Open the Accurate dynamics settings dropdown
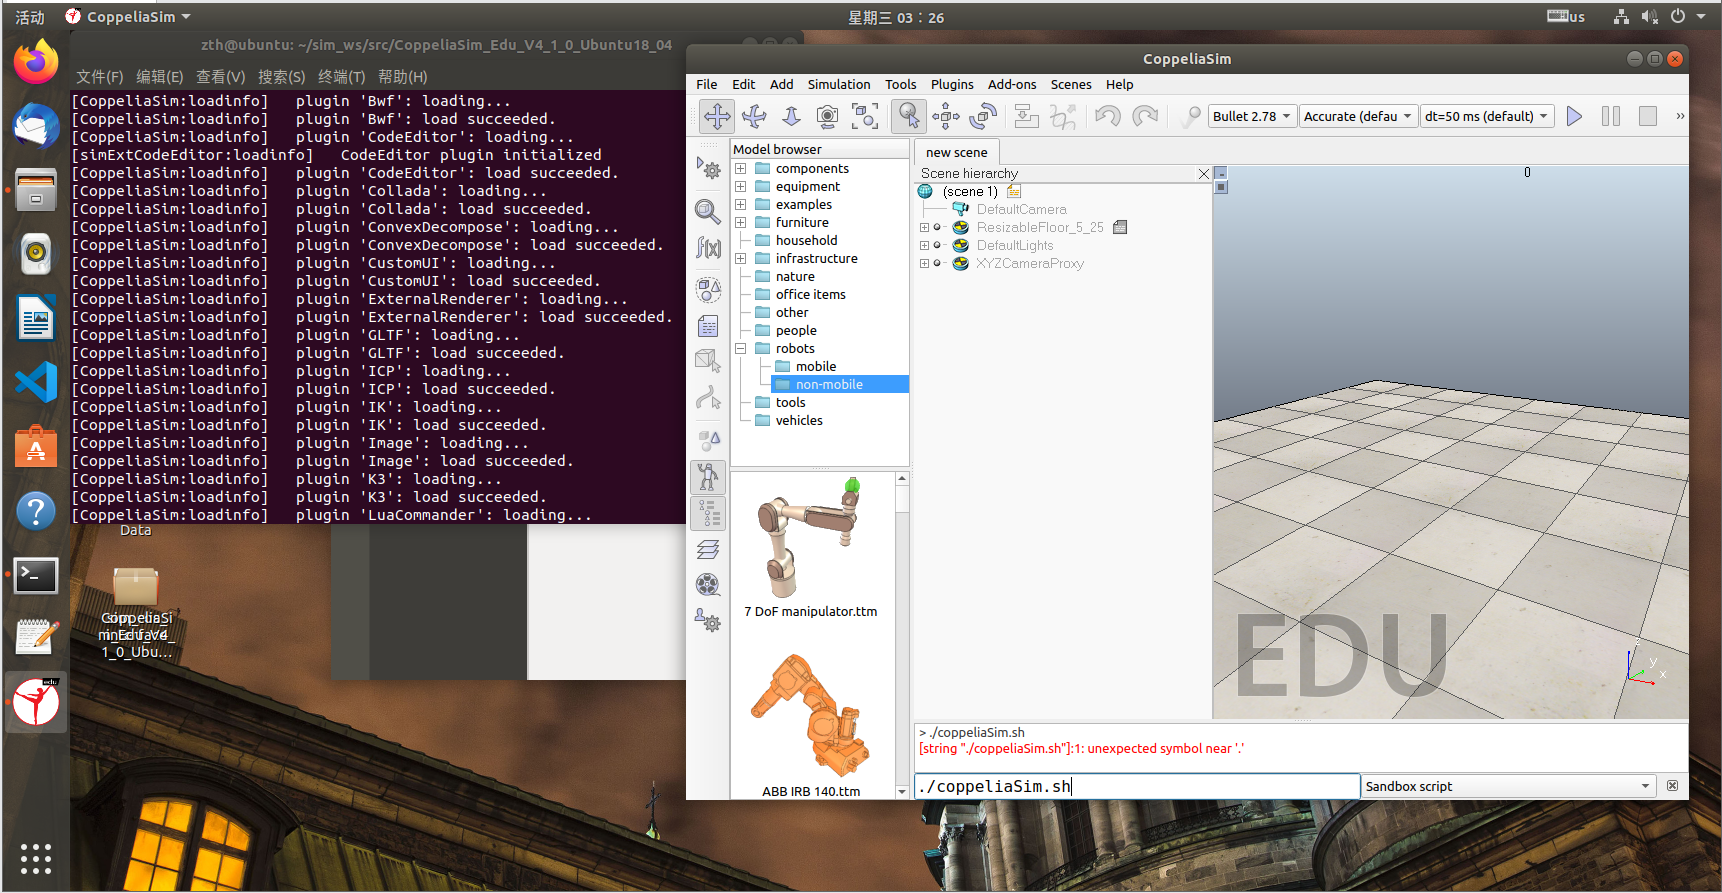The height and width of the screenshot is (893, 1722). [1358, 116]
